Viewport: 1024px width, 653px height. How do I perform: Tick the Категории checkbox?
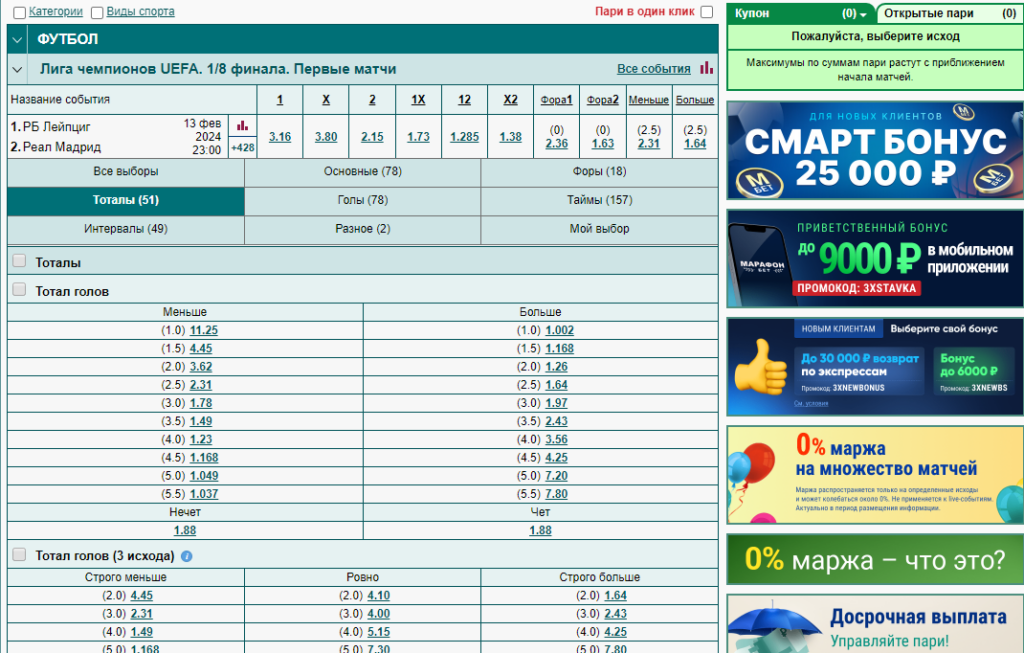[20, 12]
